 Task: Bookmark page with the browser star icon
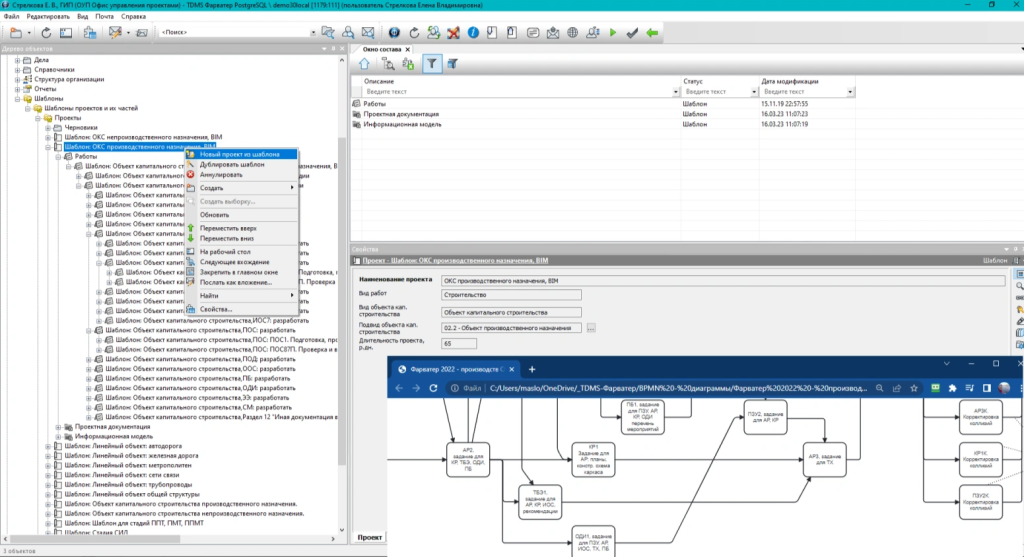point(916,388)
